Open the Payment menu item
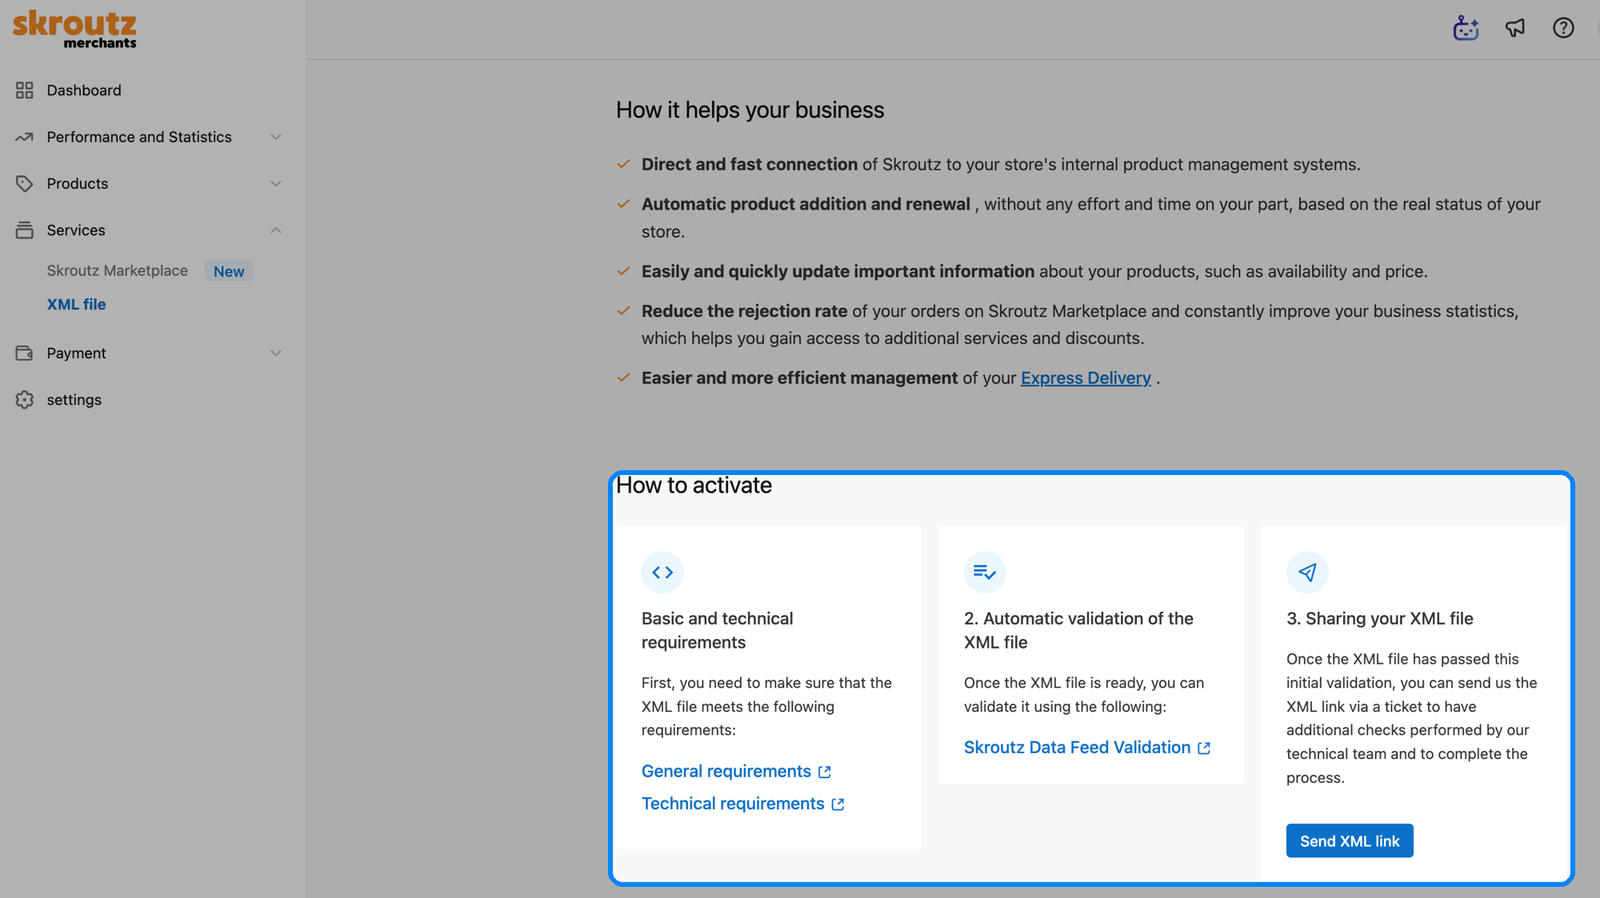The width and height of the screenshot is (1600, 898). [x=76, y=353]
